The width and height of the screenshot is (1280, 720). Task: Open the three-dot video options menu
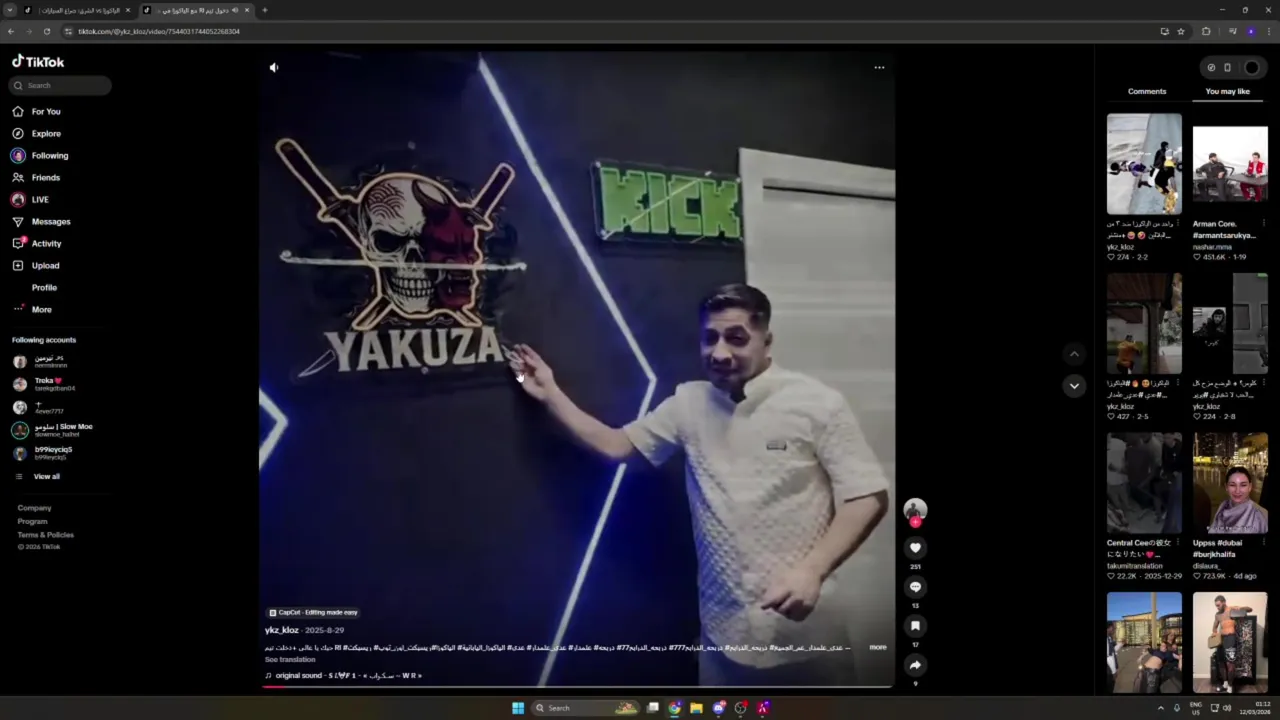coord(879,68)
